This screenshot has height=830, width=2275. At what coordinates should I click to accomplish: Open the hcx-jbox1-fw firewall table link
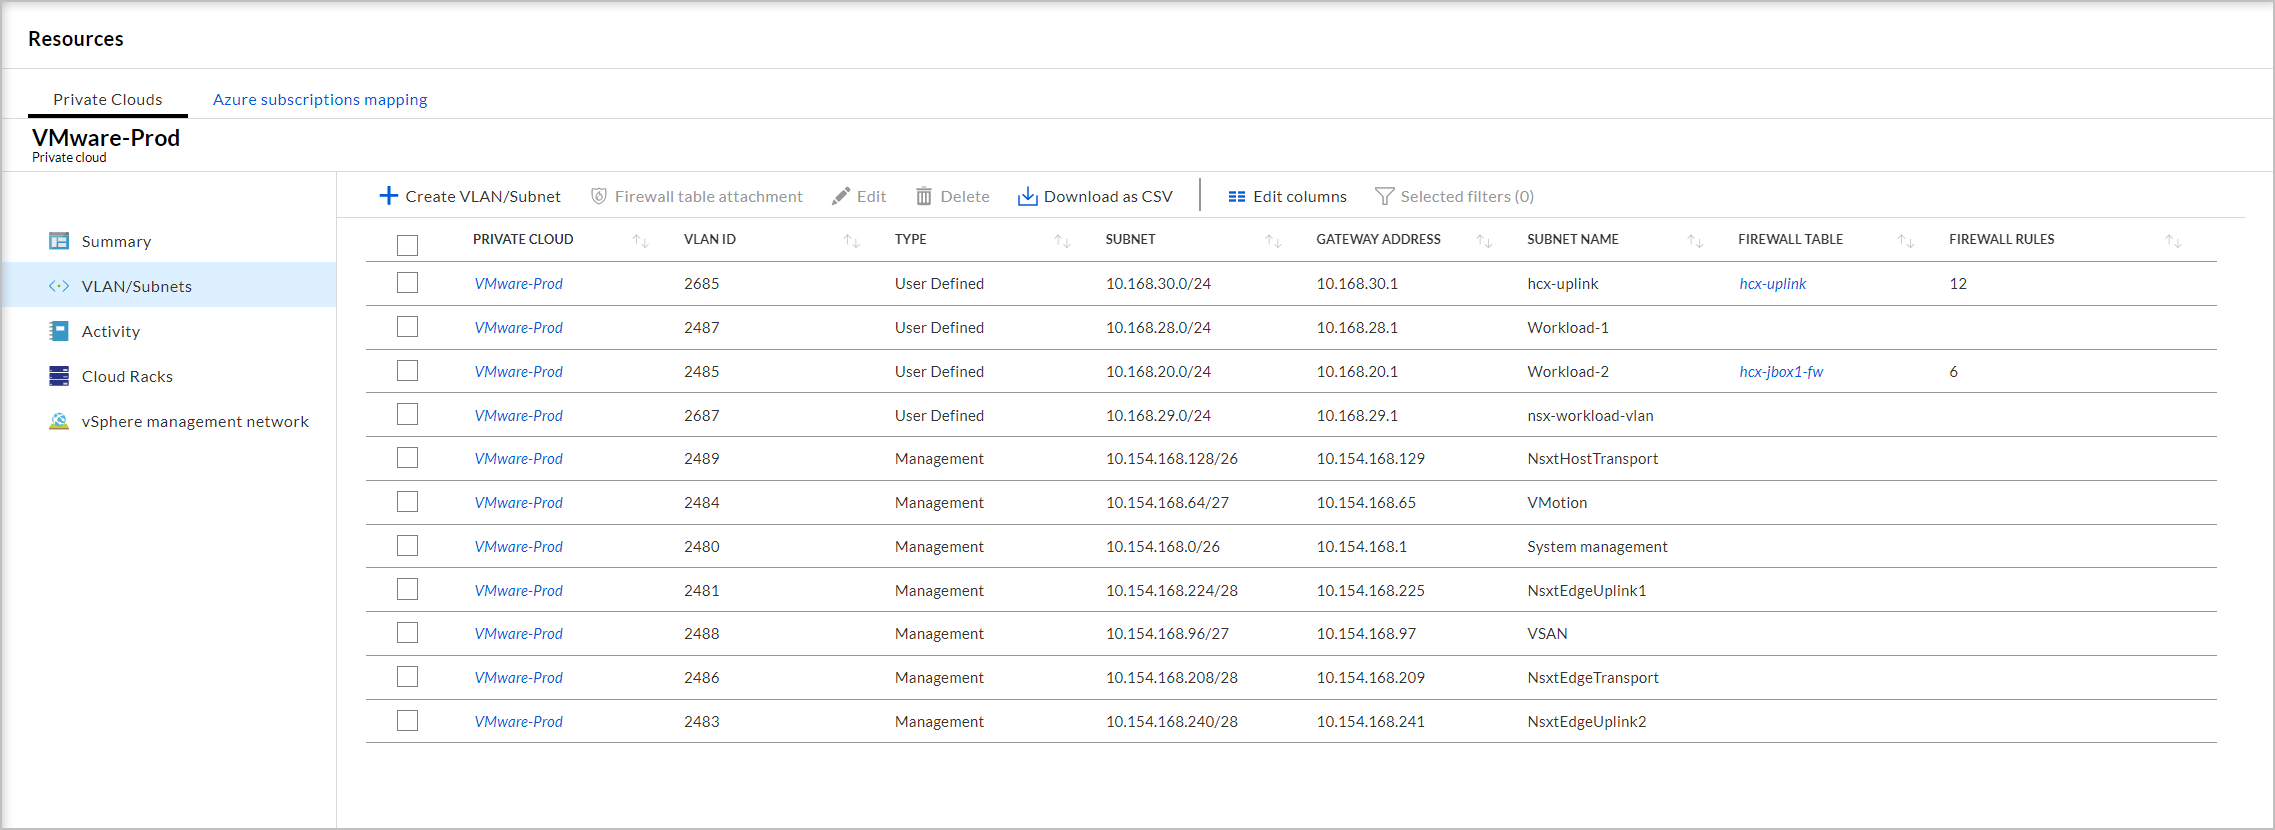(1781, 372)
